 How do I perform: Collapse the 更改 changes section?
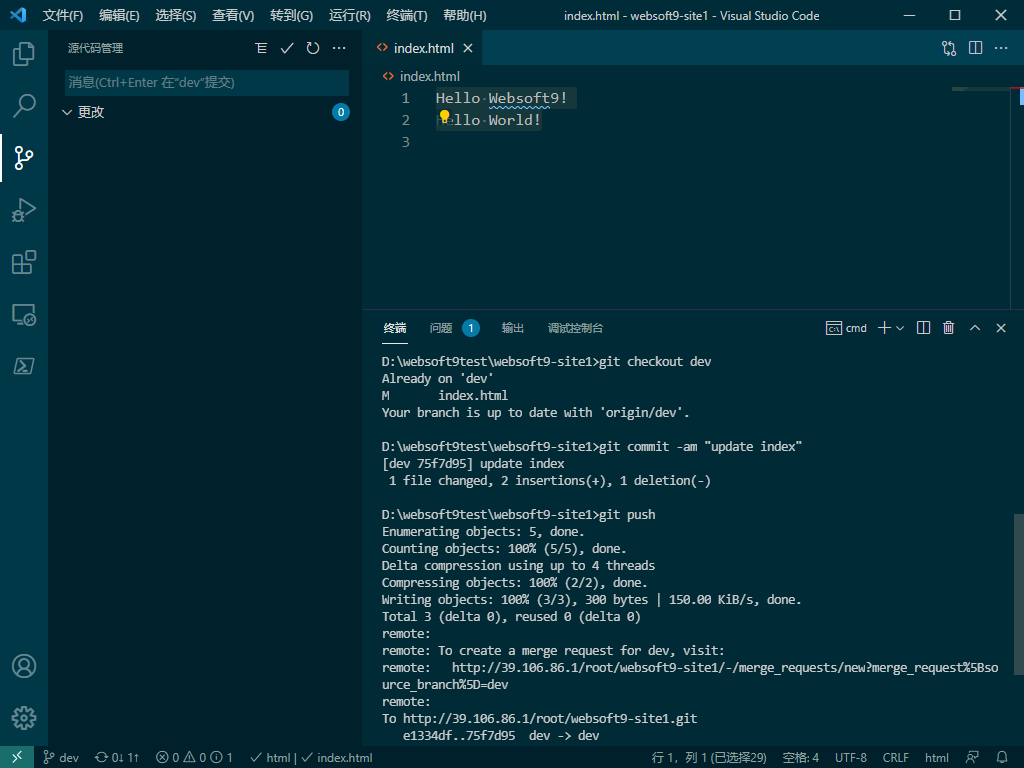pyautogui.click(x=67, y=113)
